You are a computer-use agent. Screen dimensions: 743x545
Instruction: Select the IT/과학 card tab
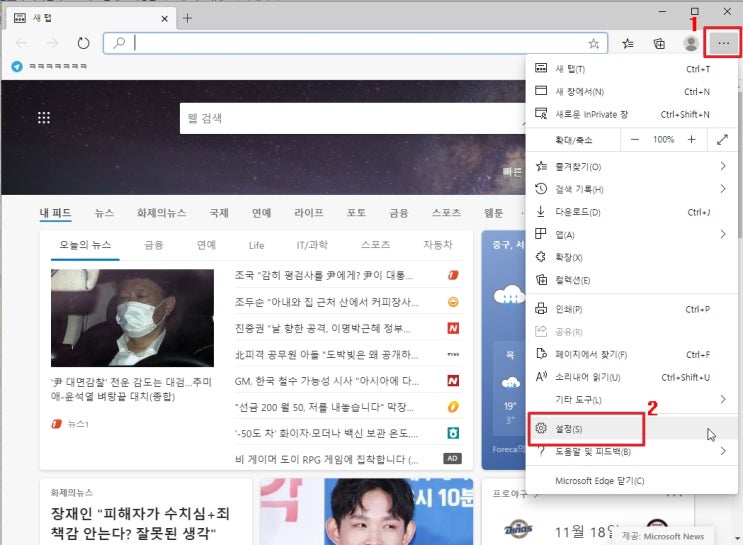312,245
